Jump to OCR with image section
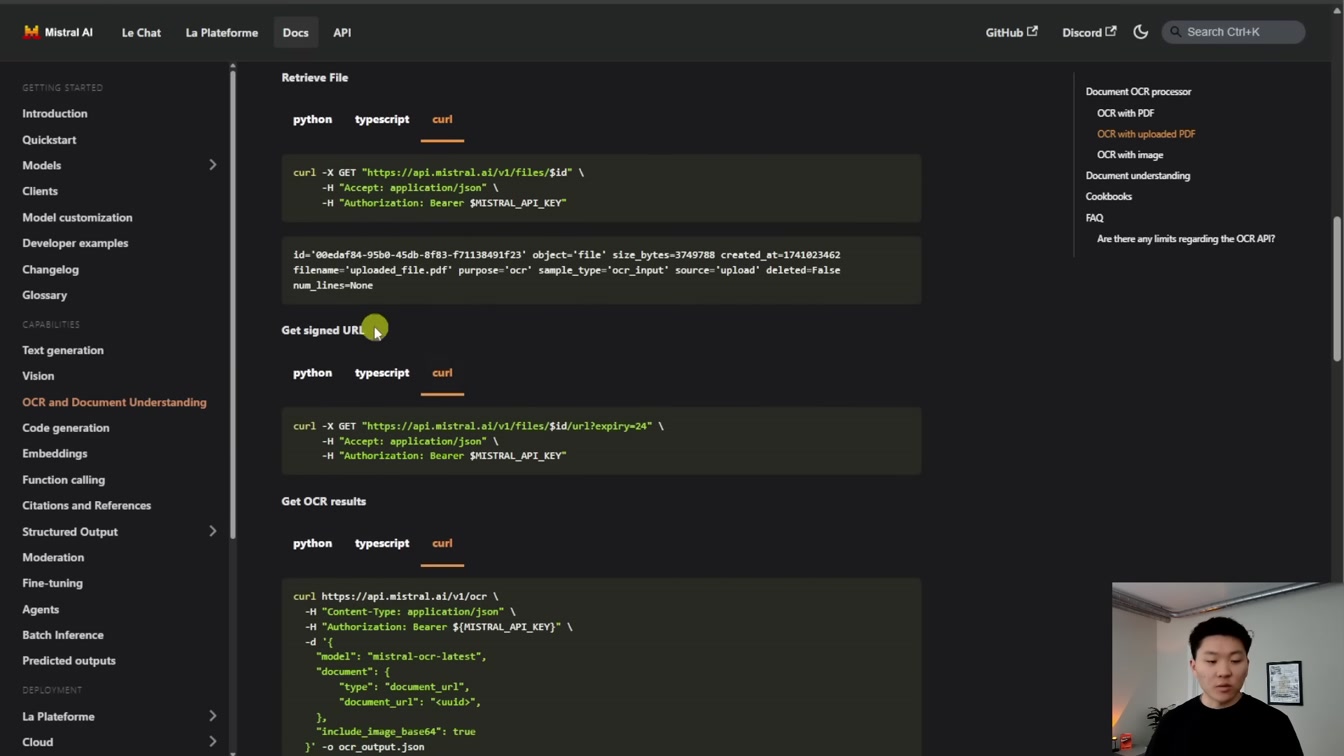Image resolution: width=1344 pixels, height=756 pixels. tap(1130, 155)
